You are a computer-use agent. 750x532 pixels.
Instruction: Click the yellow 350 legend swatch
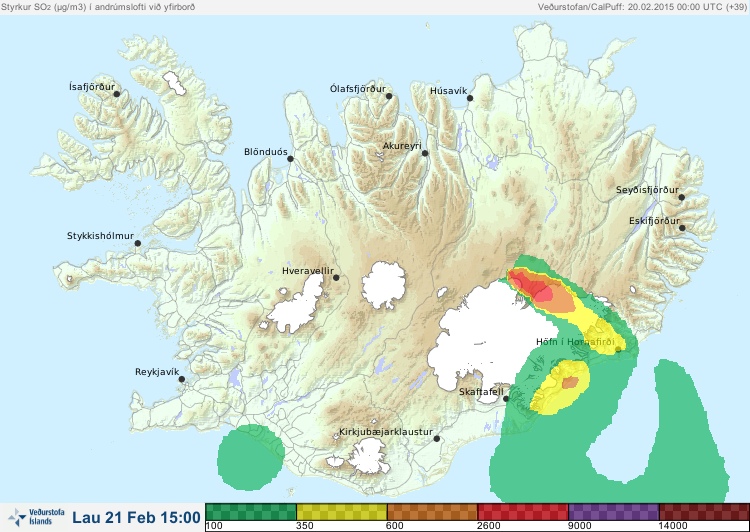click(342, 512)
